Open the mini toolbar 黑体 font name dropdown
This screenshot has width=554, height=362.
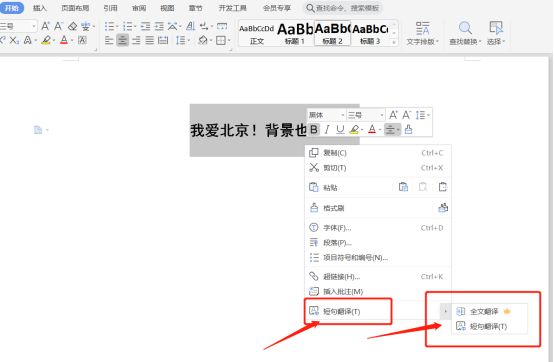pyautogui.click(x=343, y=115)
